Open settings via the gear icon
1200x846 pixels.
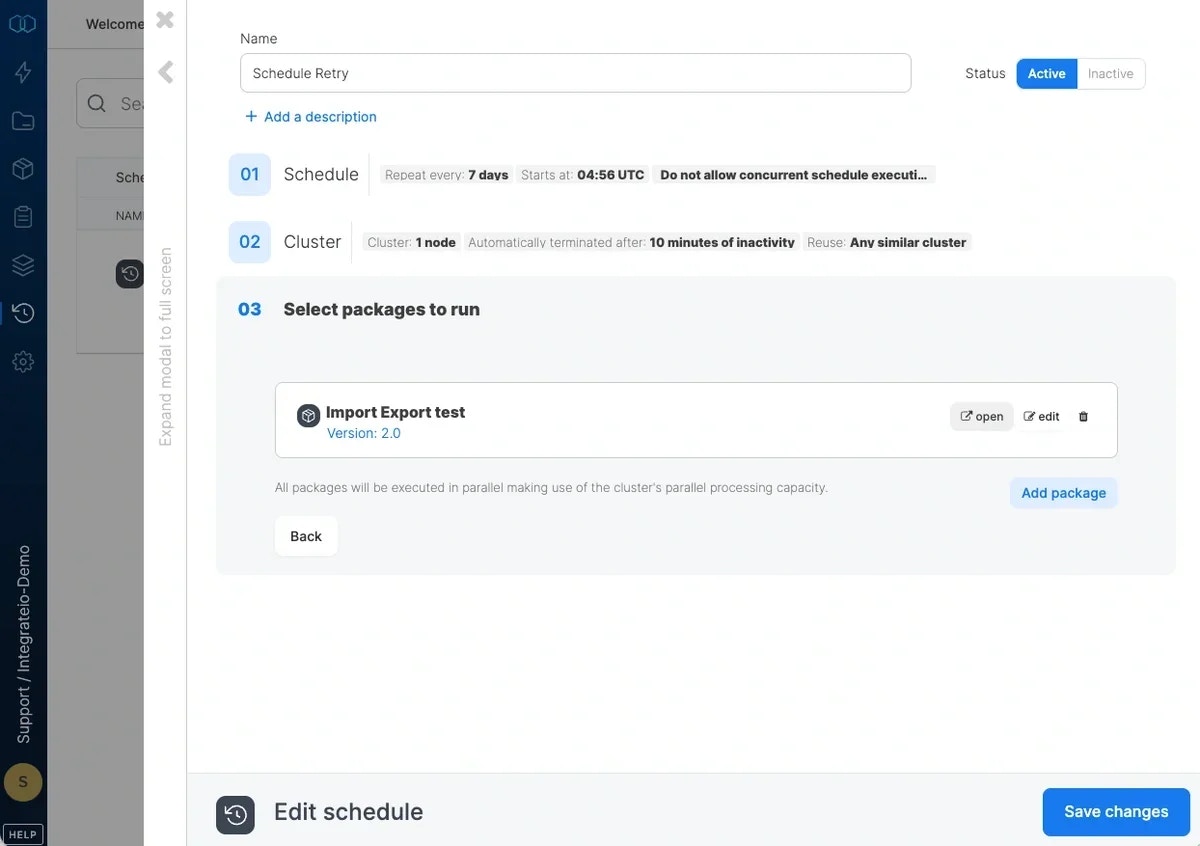point(23,361)
